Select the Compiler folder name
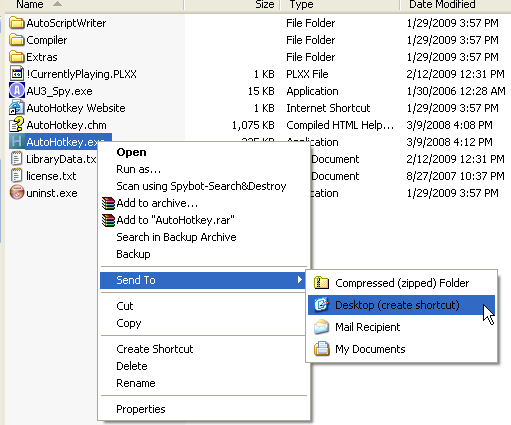Image resolution: width=511 pixels, height=425 pixels. [x=47, y=40]
